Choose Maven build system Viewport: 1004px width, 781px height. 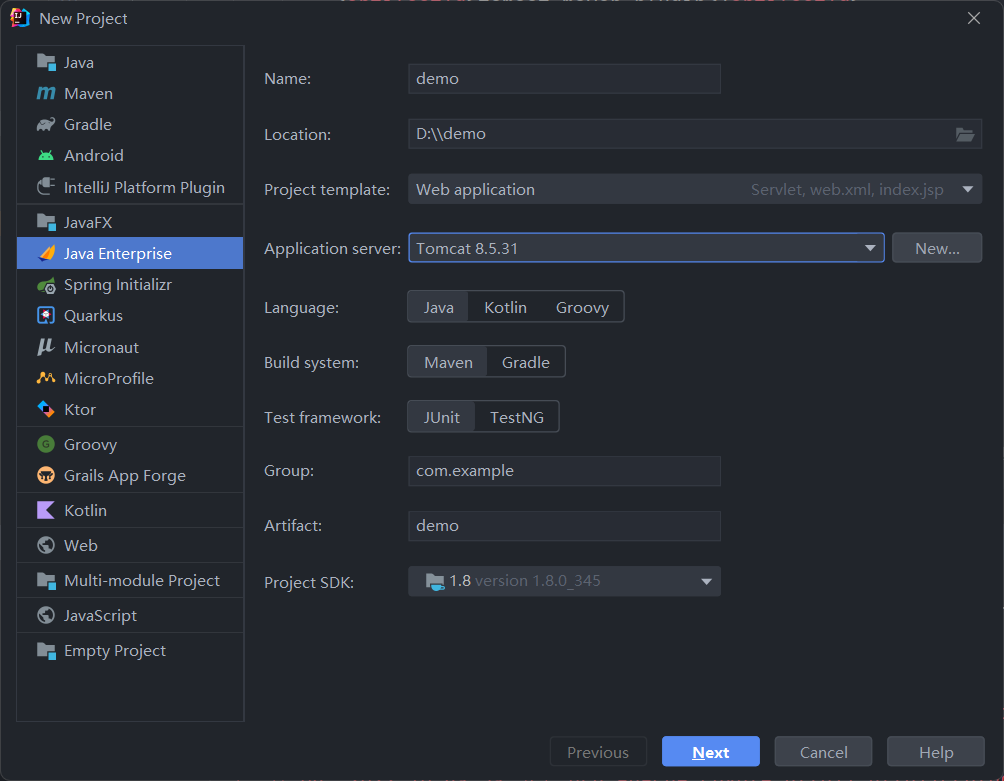click(448, 362)
